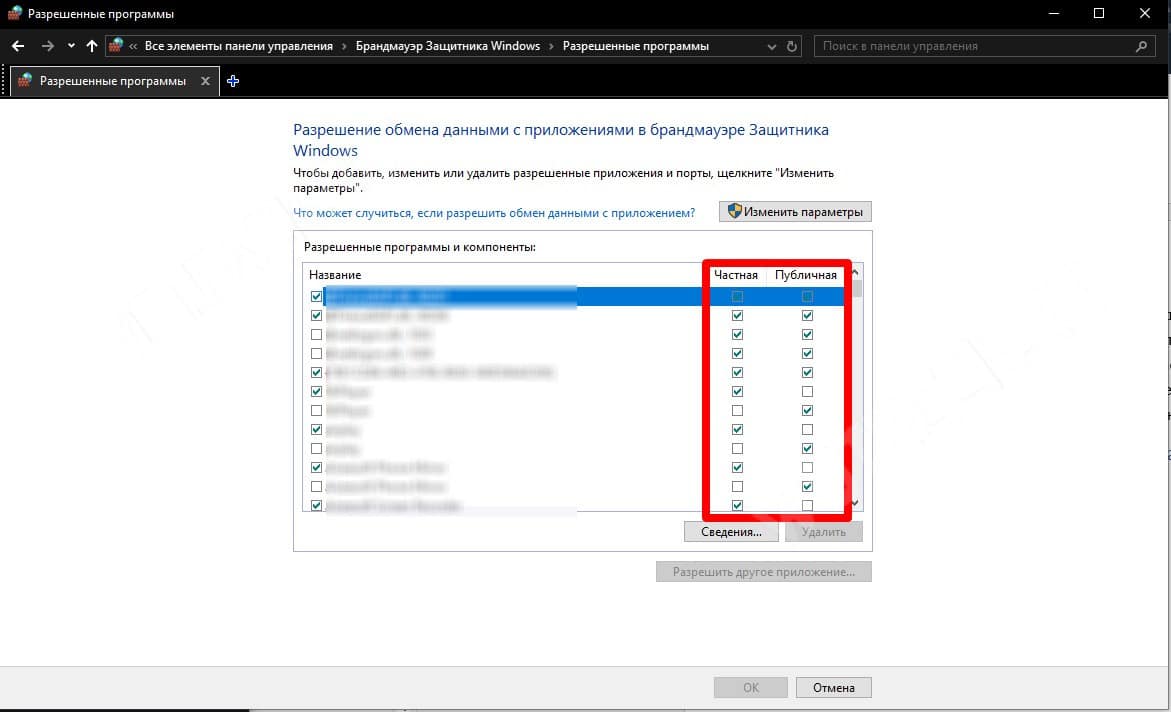Select the Разрешенные программы tab
Image resolution: width=1171 pixels, height=712 pixels.
click(112, 81)
